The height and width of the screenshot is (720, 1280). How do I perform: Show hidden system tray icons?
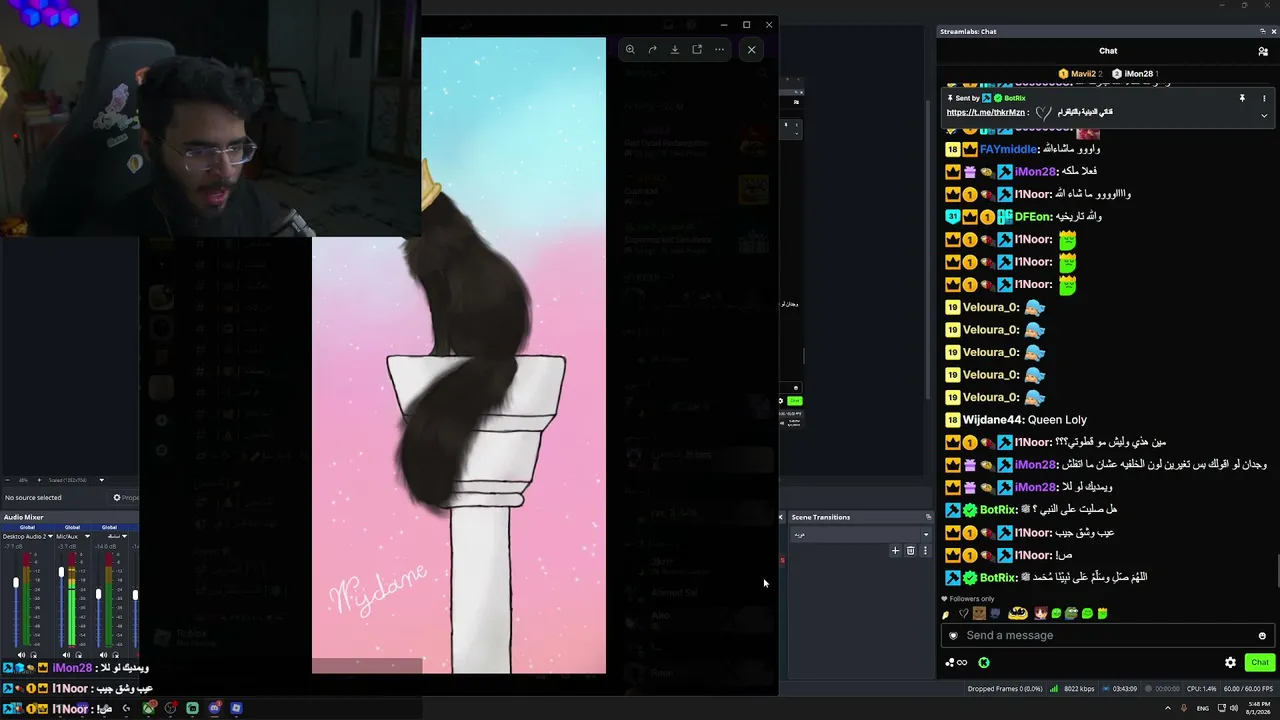[x=1168, y=708]
